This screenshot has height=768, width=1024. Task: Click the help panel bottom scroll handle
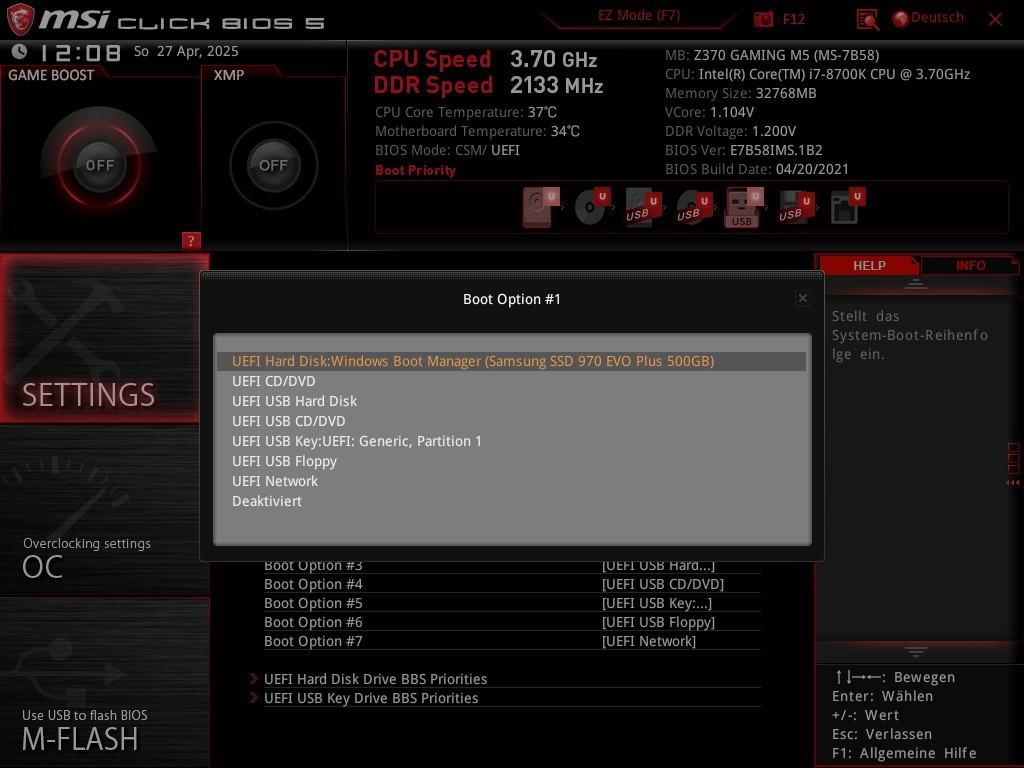pyautogui.click(x=916, y=652)
